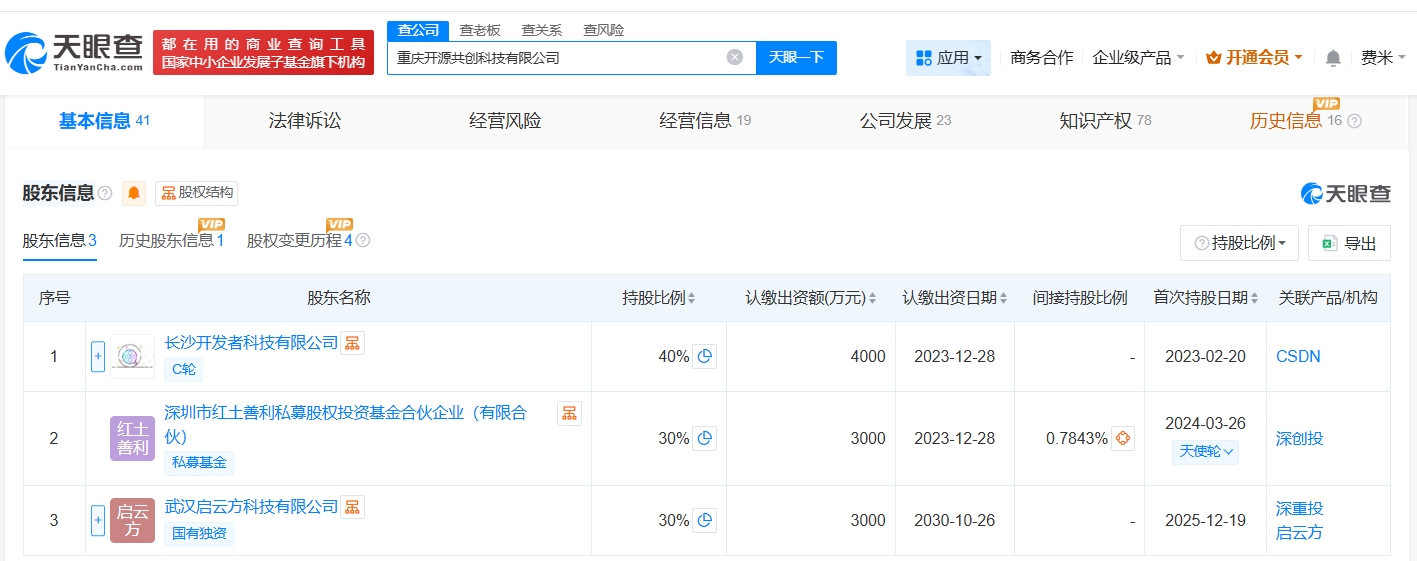Sort table by 认缴出资额 column
The image size is (1417, 561).
(x=810, y=298)
